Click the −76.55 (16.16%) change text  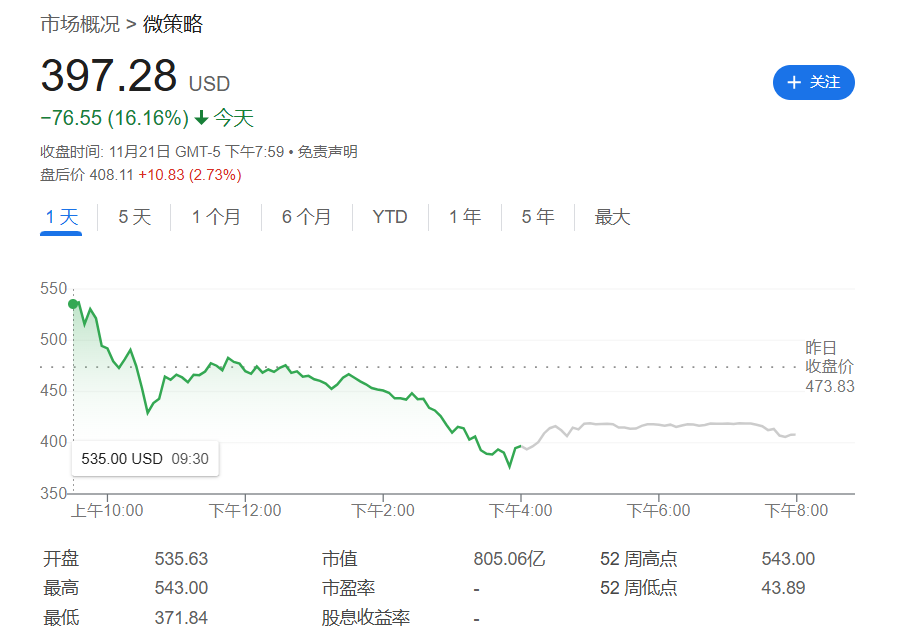(114, 118)
